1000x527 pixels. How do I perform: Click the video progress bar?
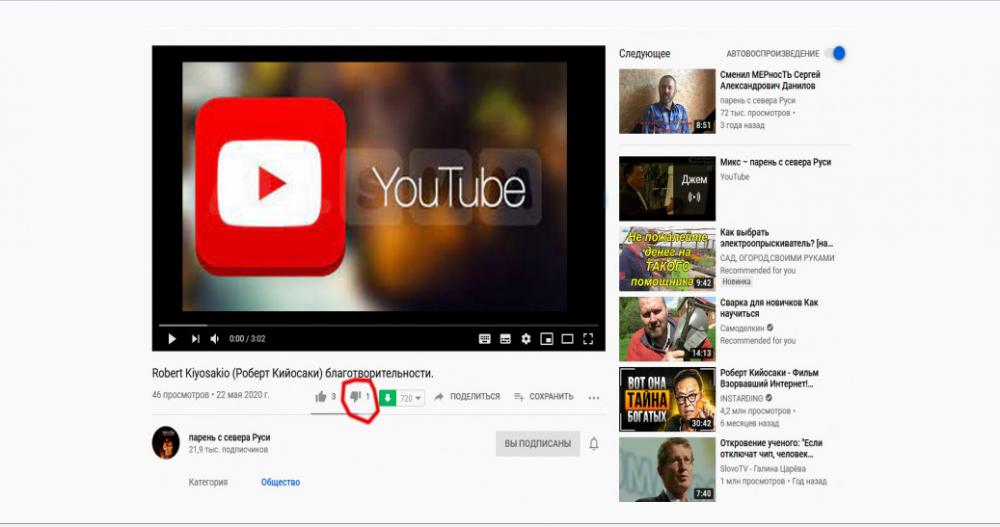tap(380, 325)
